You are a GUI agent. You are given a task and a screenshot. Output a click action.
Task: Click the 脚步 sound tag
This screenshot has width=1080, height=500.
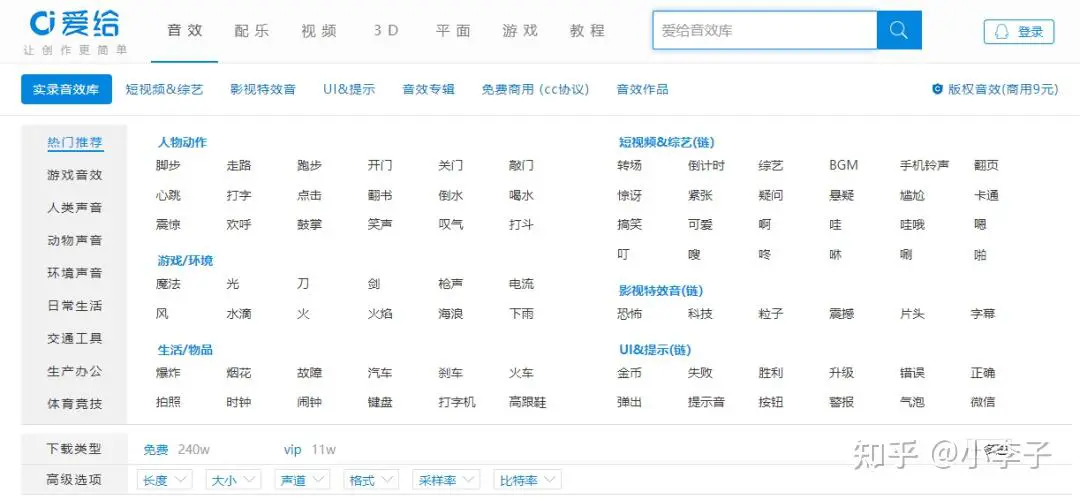(168, 166)
